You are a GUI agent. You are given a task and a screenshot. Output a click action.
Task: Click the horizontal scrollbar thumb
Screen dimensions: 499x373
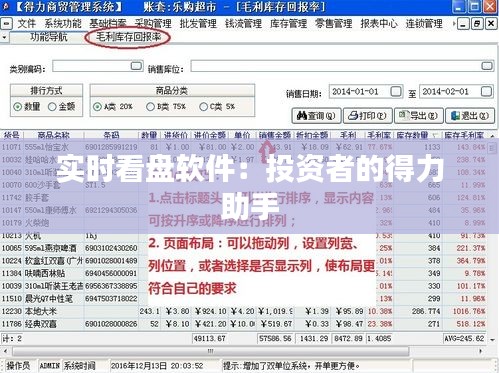point(211,351)
